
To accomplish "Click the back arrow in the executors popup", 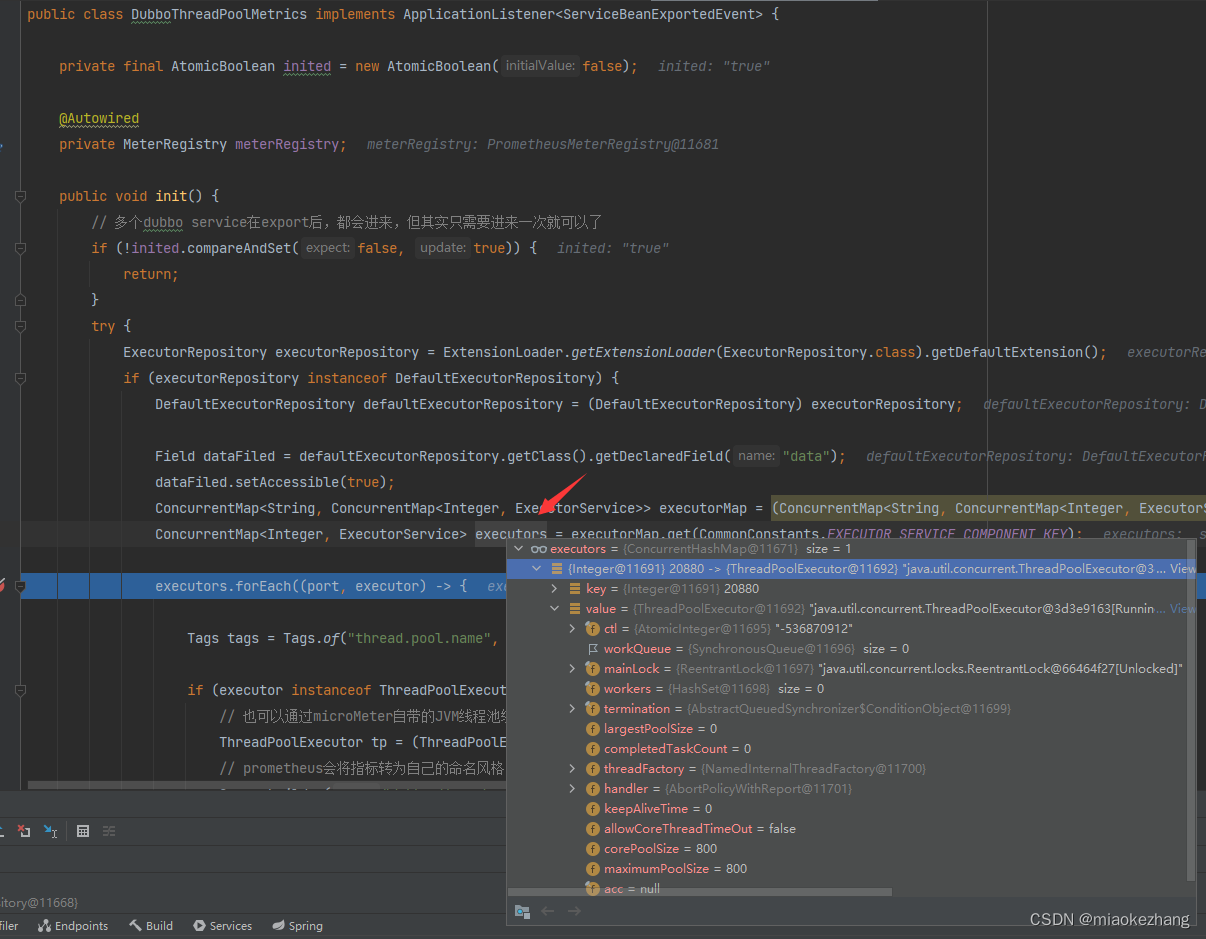I will tap(547, 911).
